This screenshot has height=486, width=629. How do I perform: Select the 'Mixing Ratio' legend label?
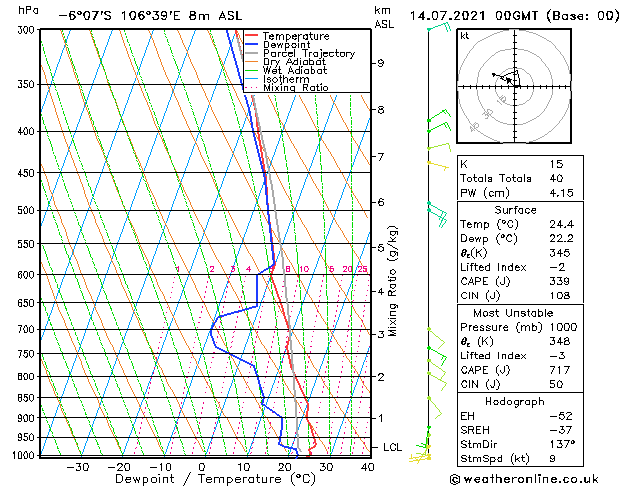pos(296,87)
